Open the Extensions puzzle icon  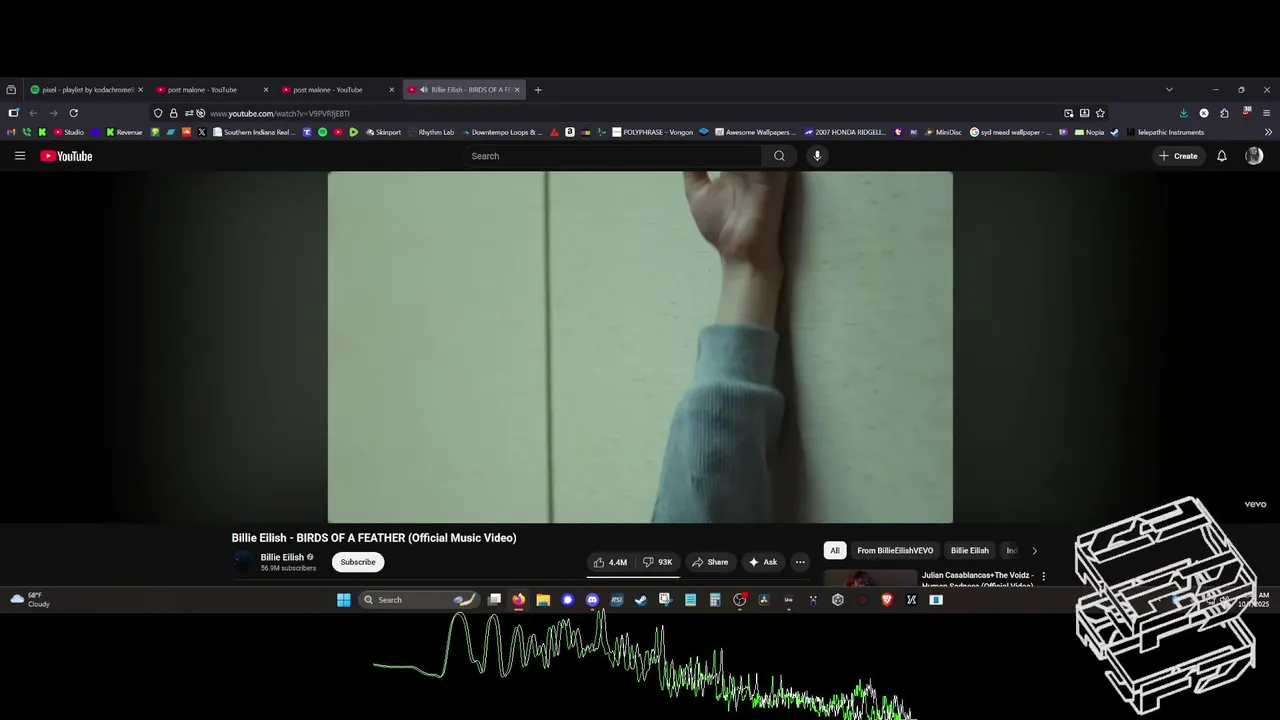pos(1224,113)
